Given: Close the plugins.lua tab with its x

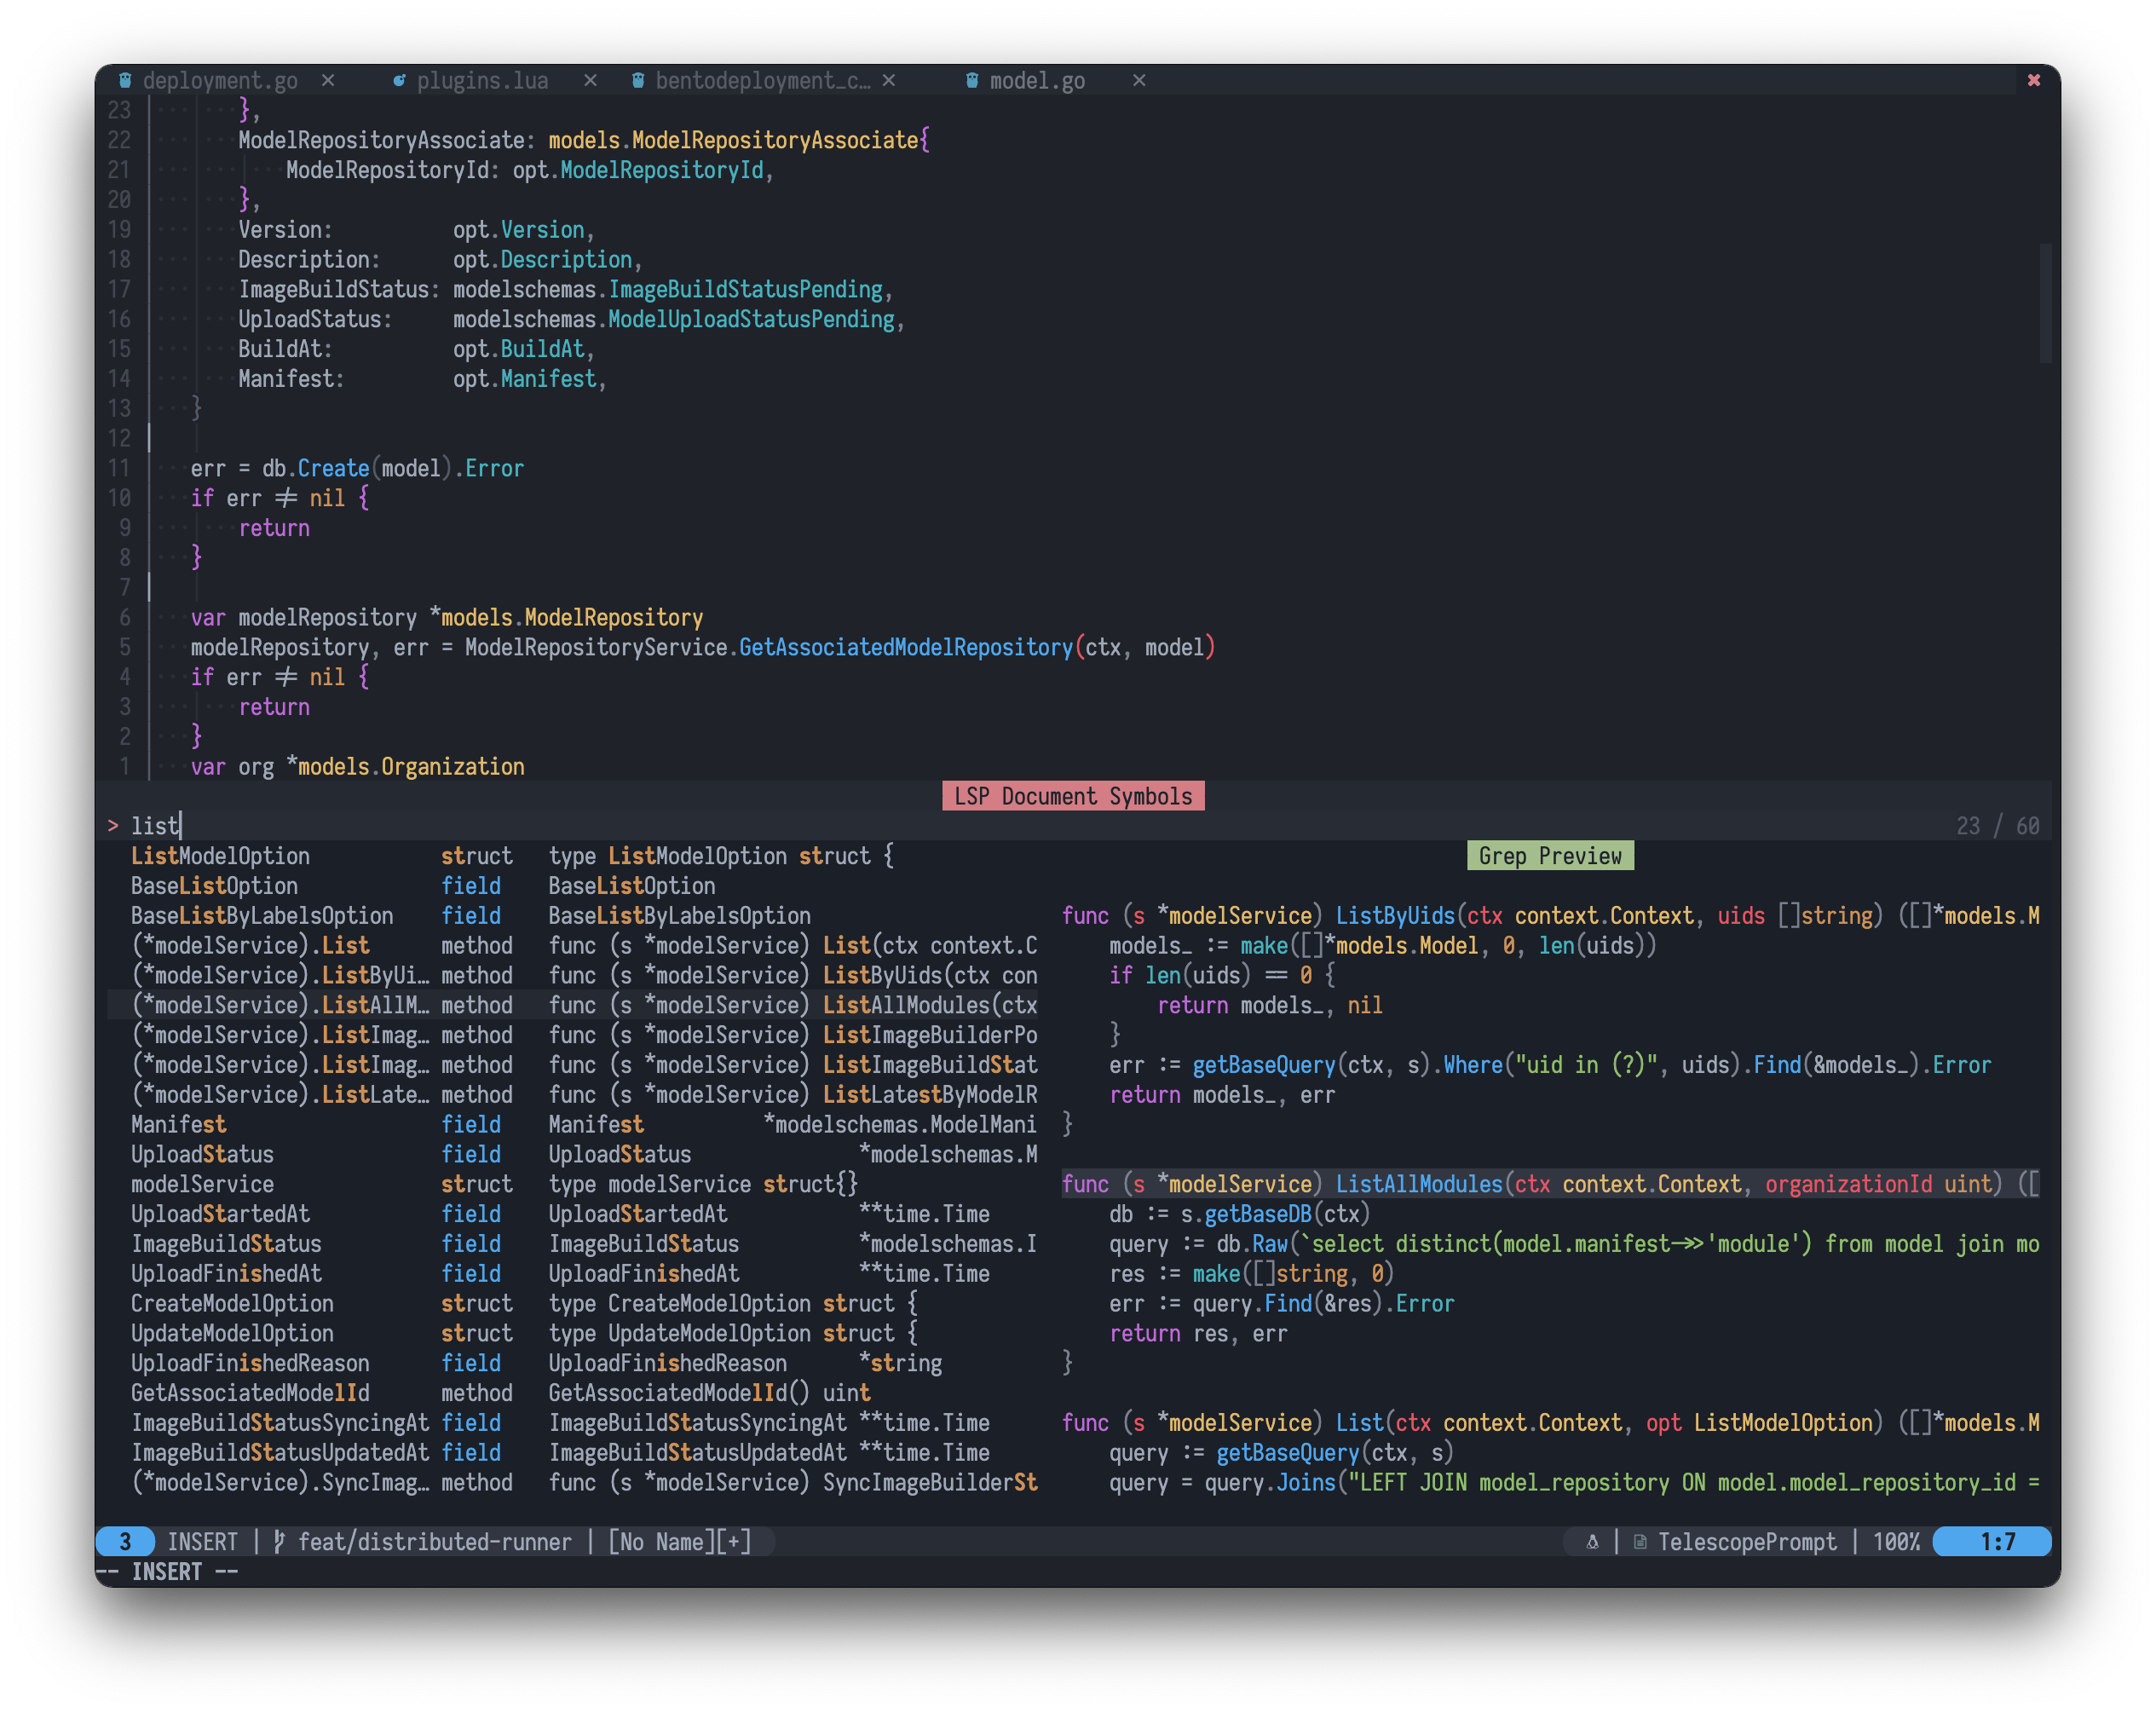Looking at the screenshot, I should (590, 81).
